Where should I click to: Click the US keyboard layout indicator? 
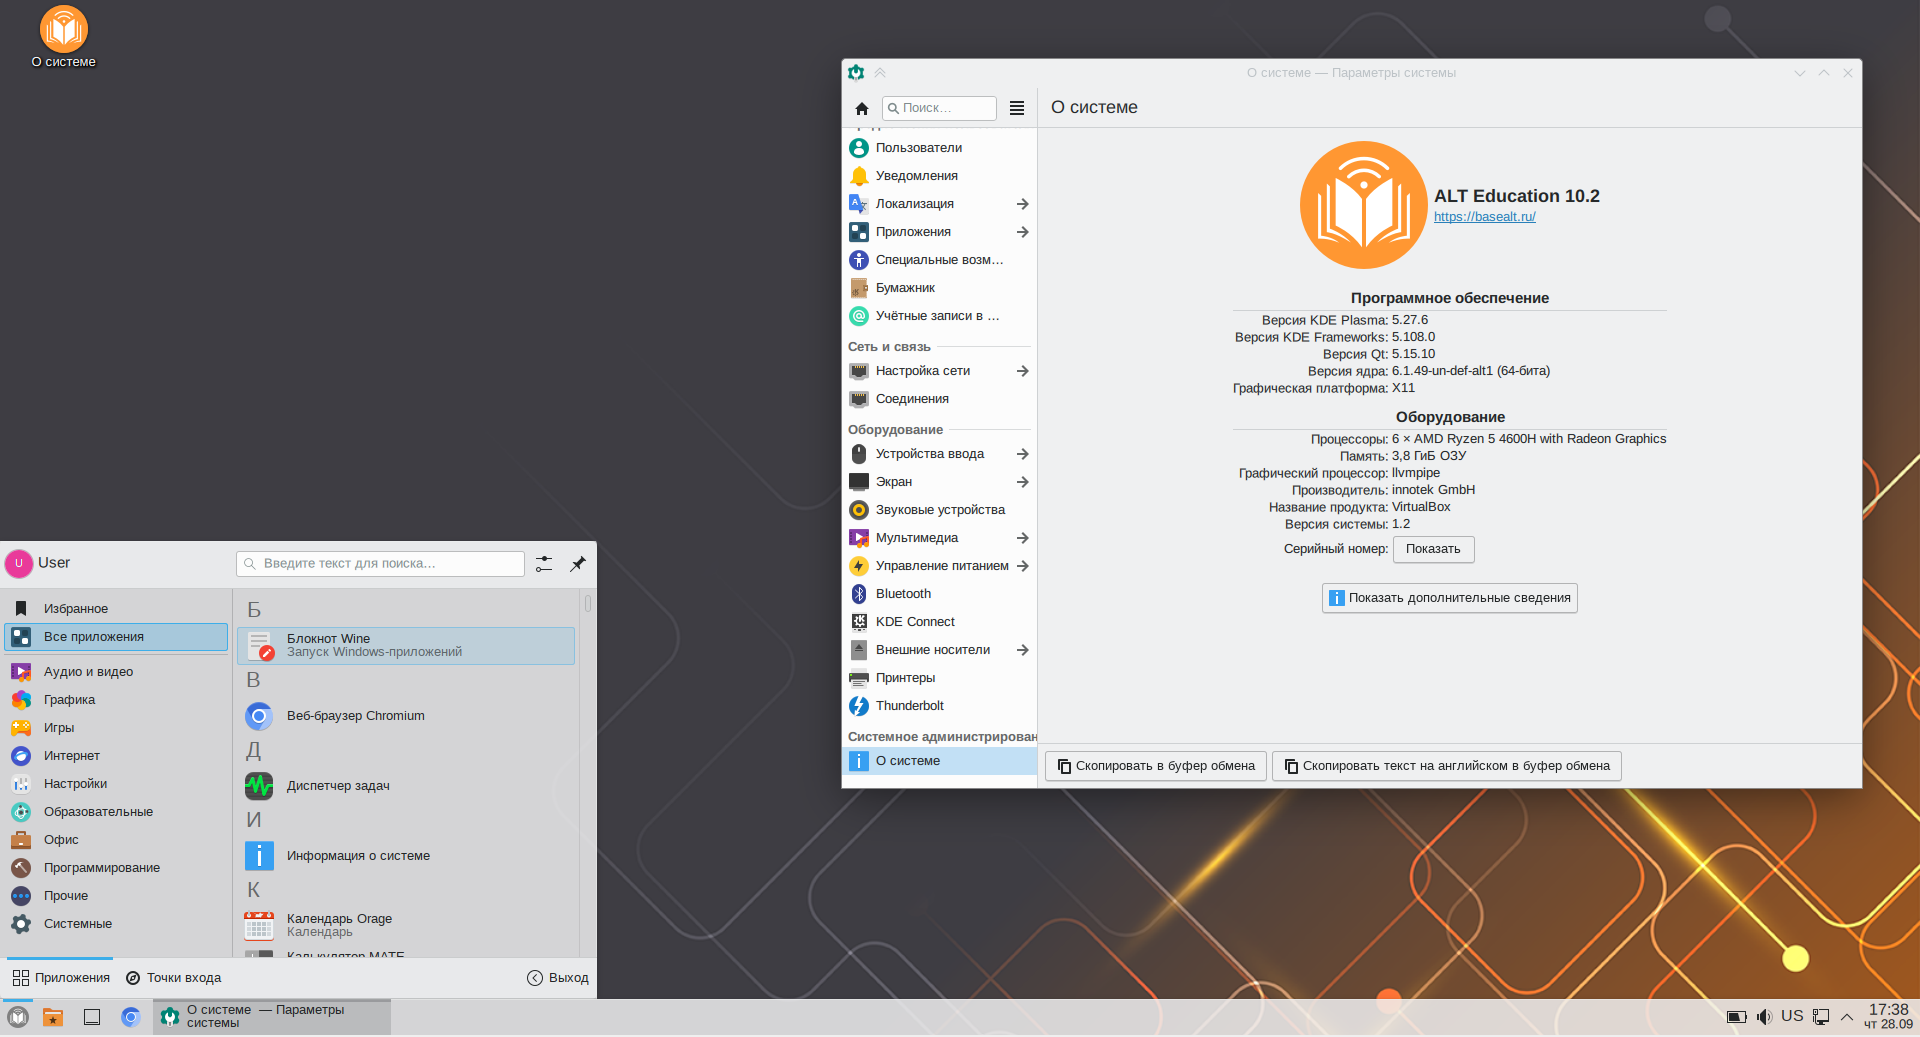pyautogui.click(x=1792, y=1016)
